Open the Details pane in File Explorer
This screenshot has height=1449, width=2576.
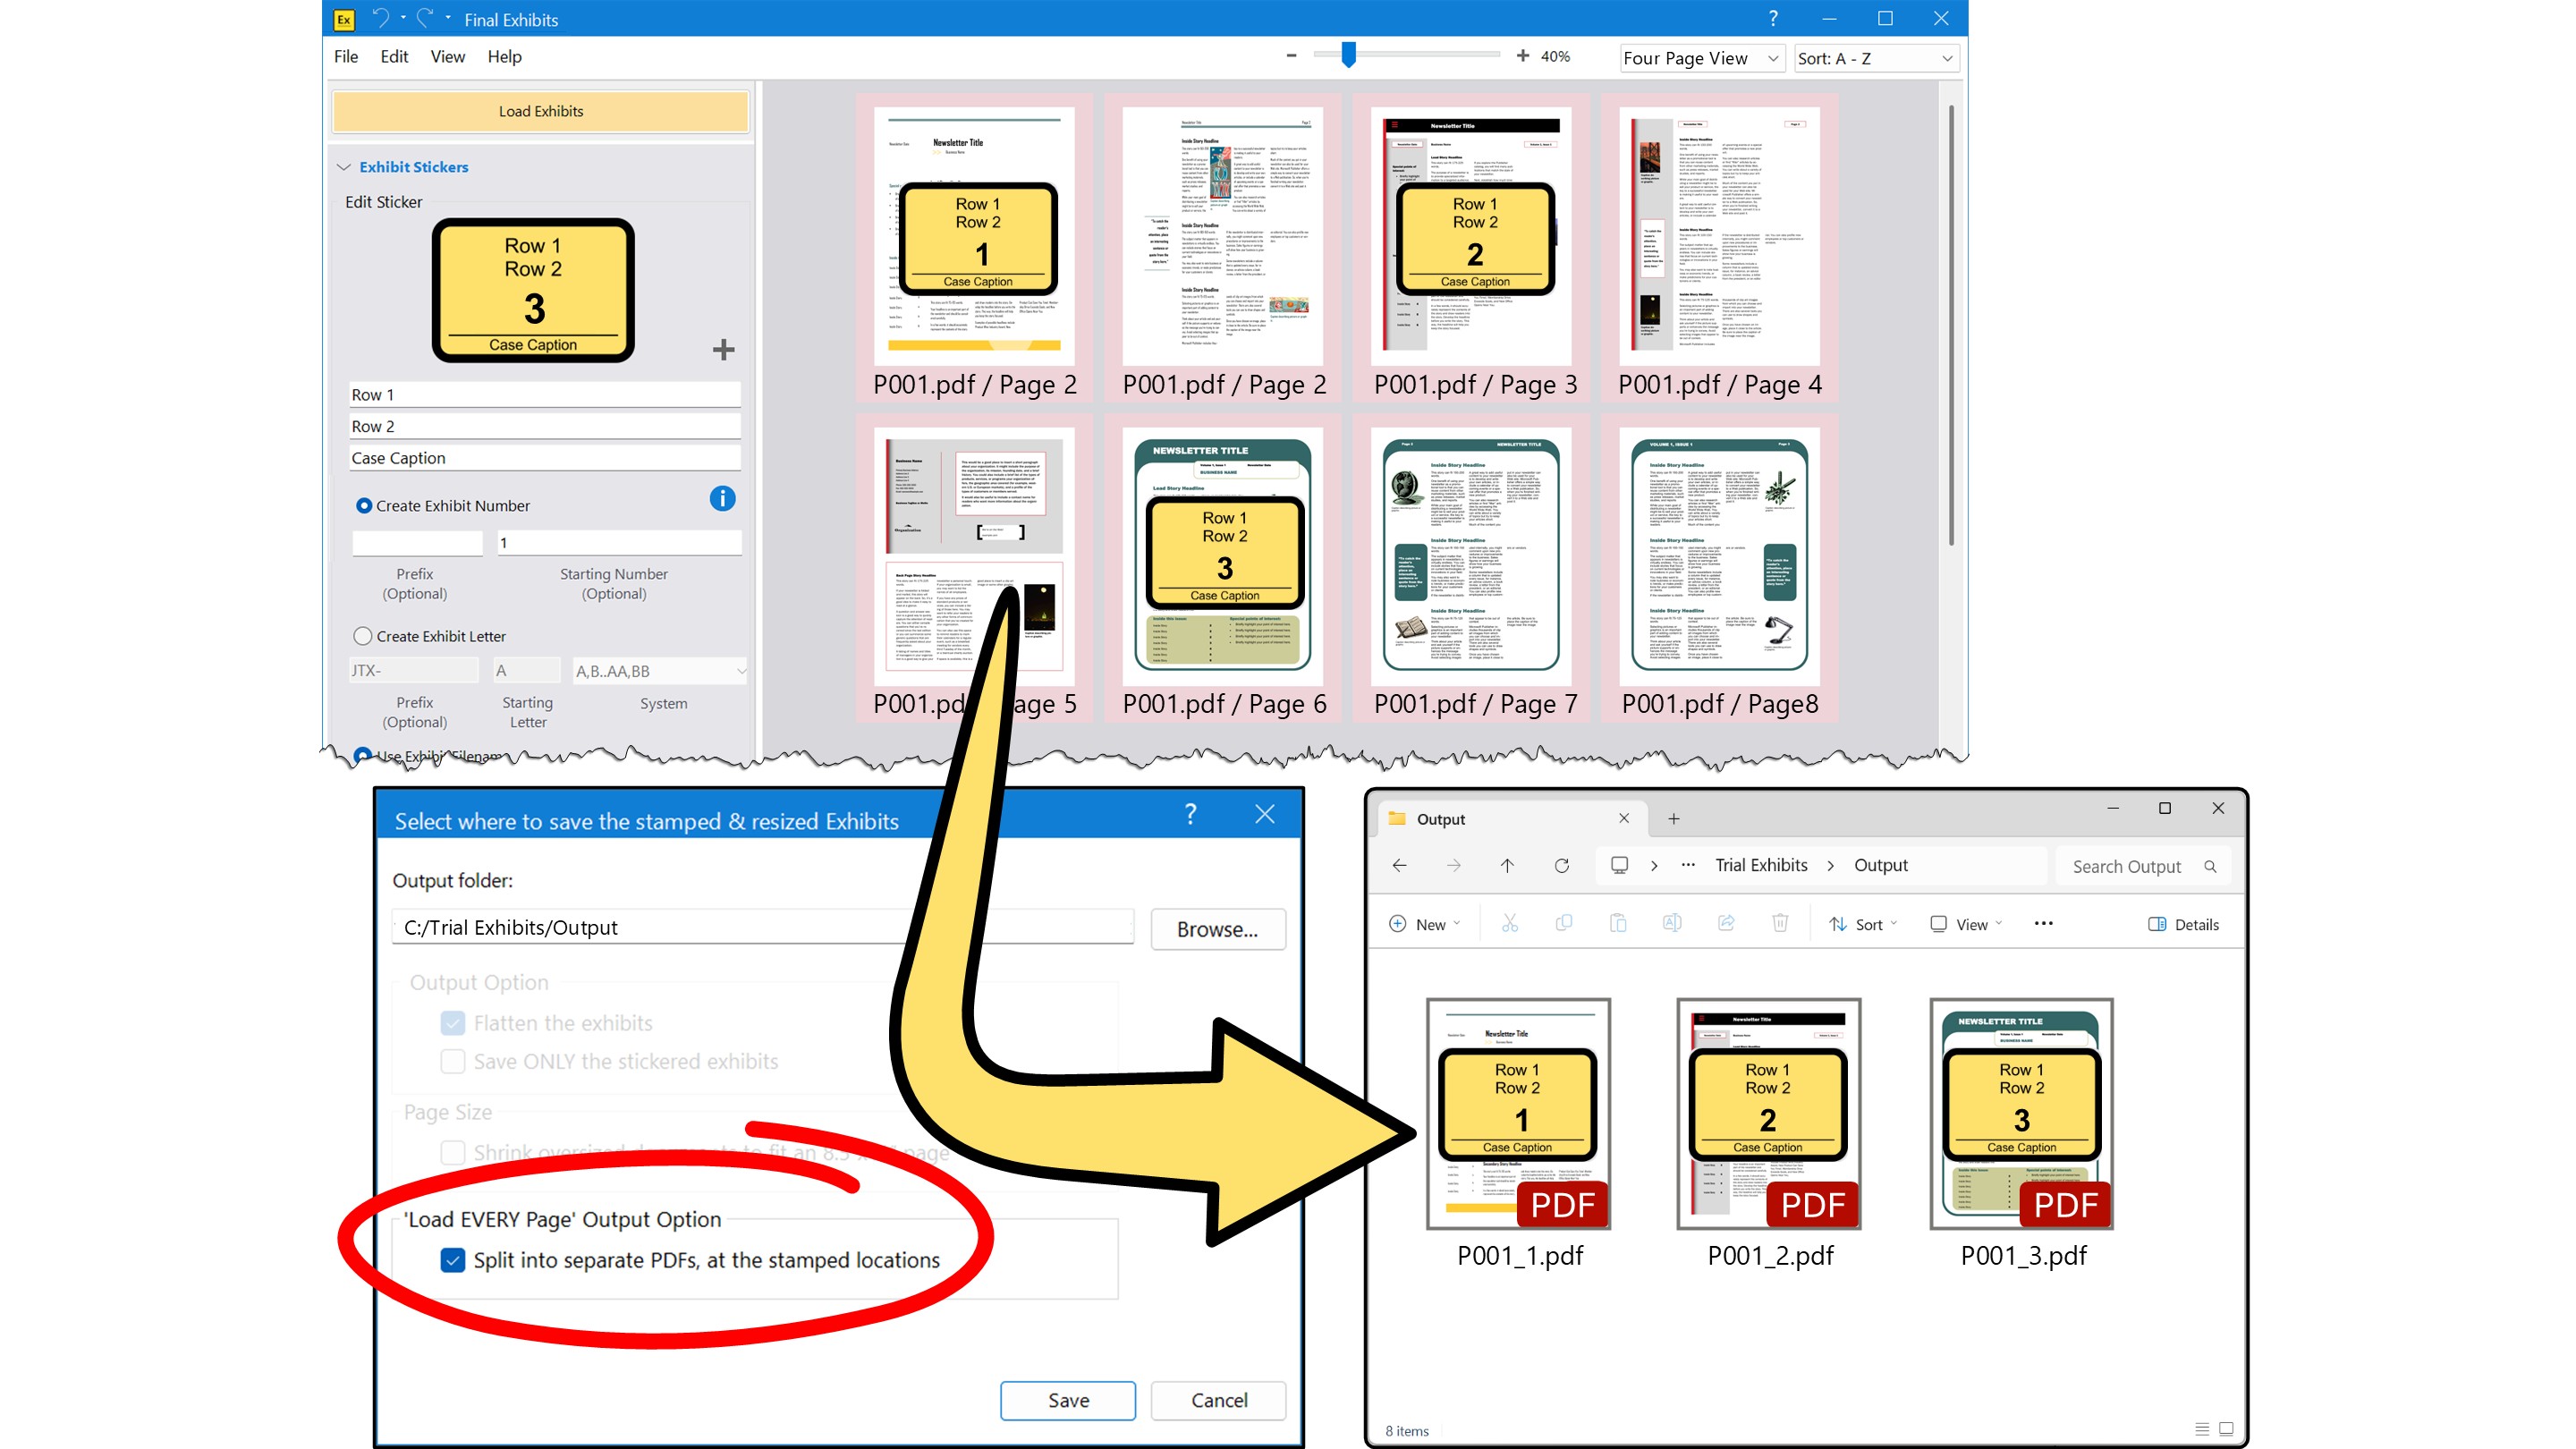(x=2185, y=924)
